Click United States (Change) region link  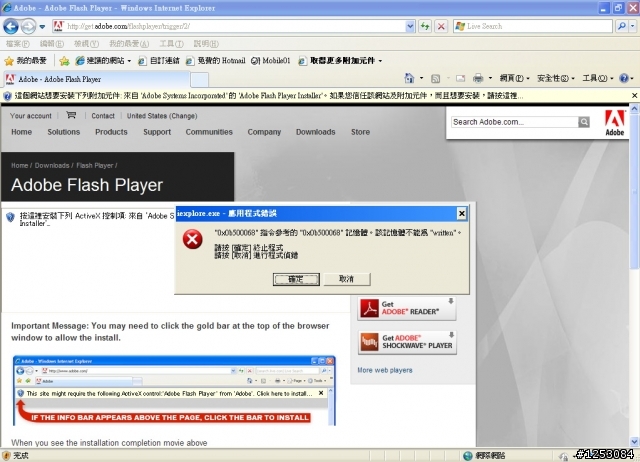(x=162, y=116)
